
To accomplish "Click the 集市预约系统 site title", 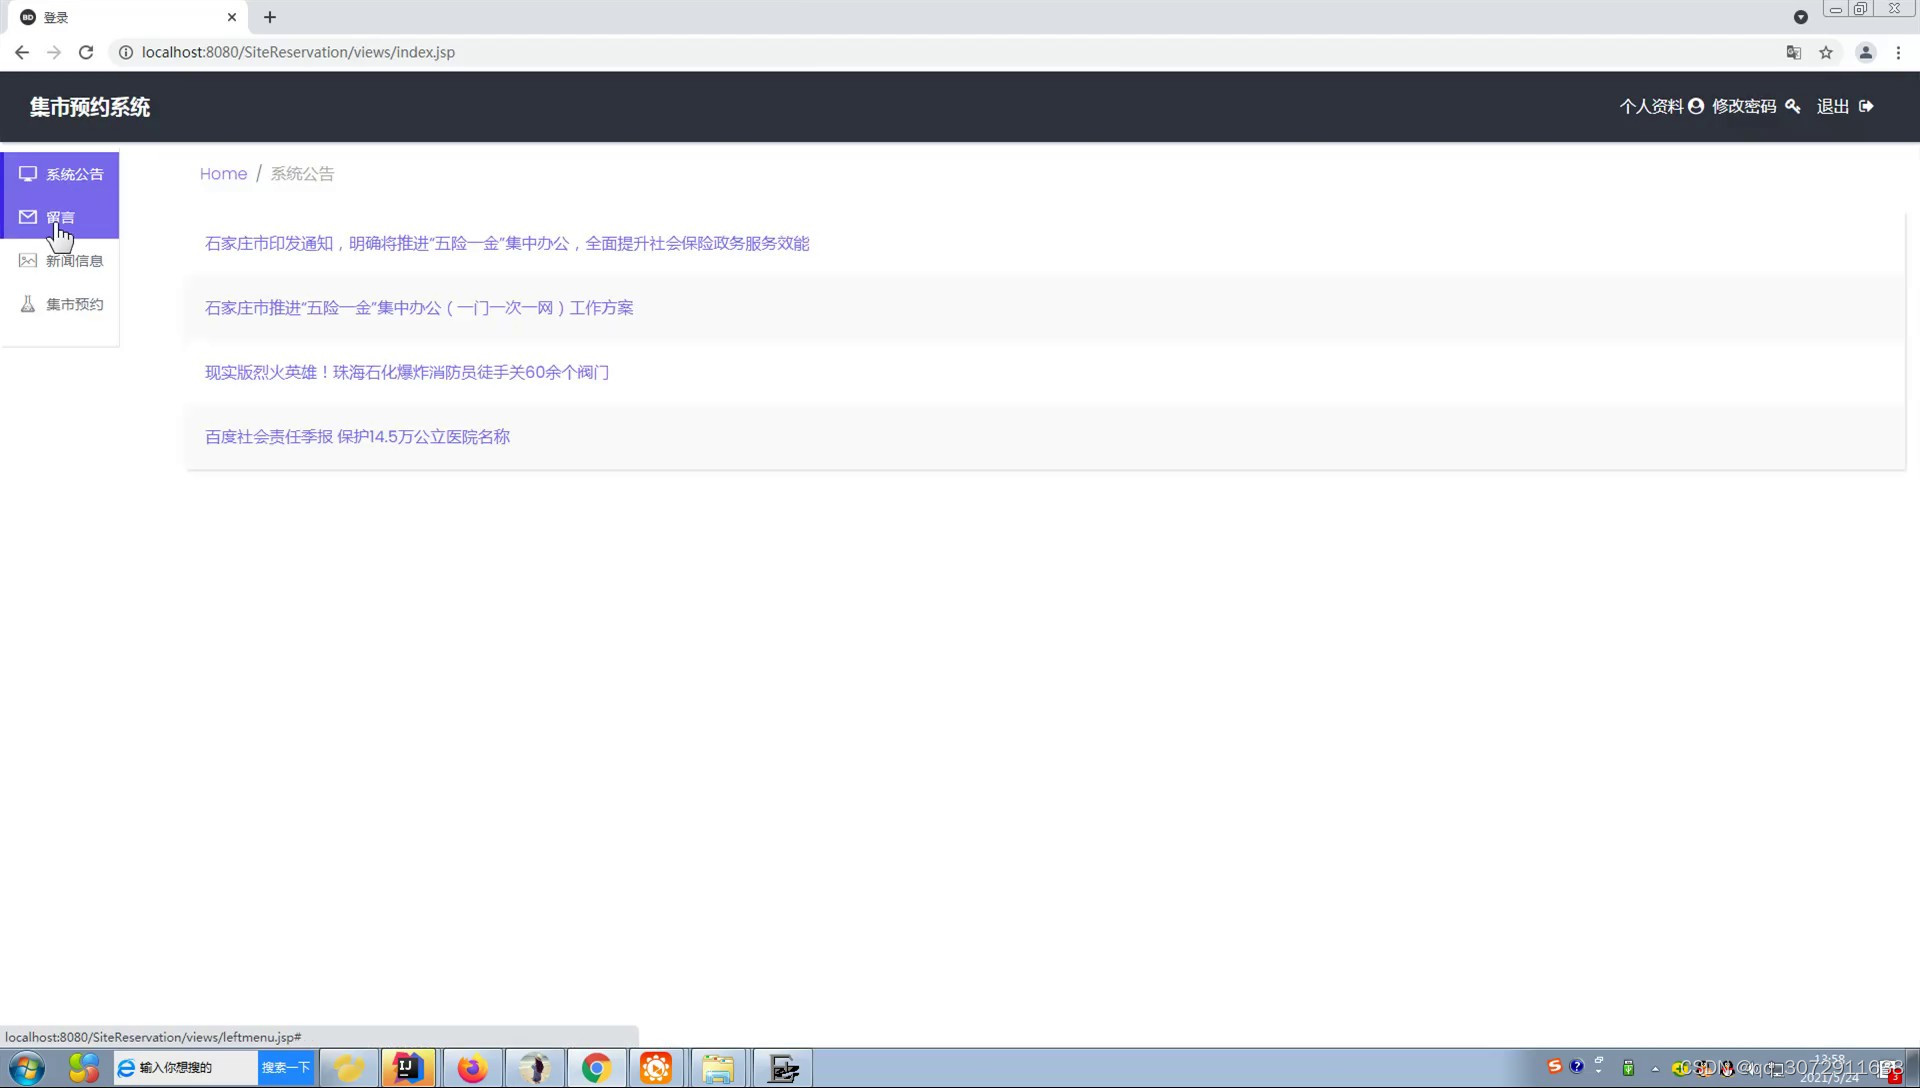I will tap(90, 107).
